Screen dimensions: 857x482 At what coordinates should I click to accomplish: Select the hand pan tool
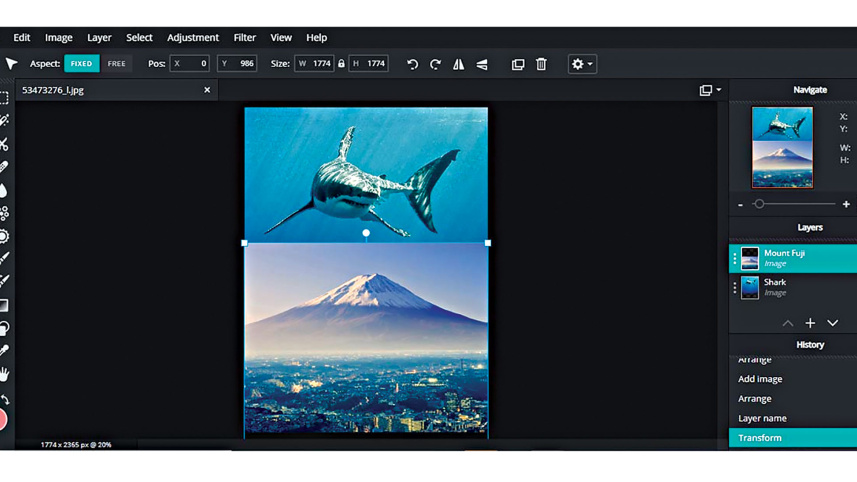[5, 374]
